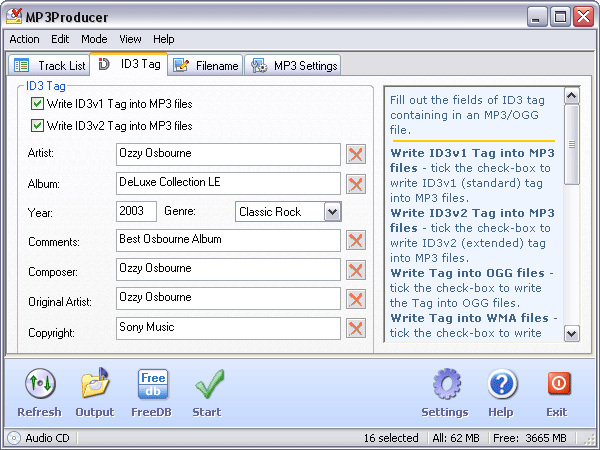Click 'Write Tag into WMA files' help heading

(470, 318)
